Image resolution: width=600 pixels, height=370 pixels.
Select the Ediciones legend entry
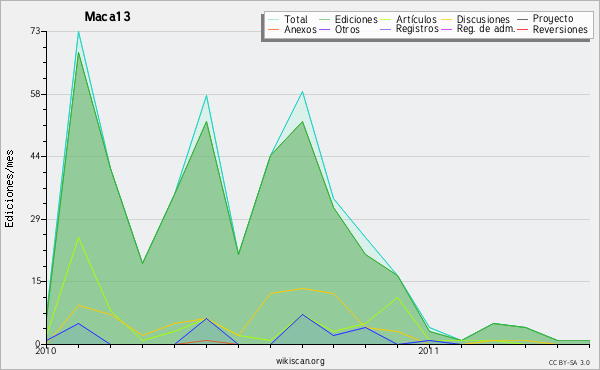pos(356,19)
